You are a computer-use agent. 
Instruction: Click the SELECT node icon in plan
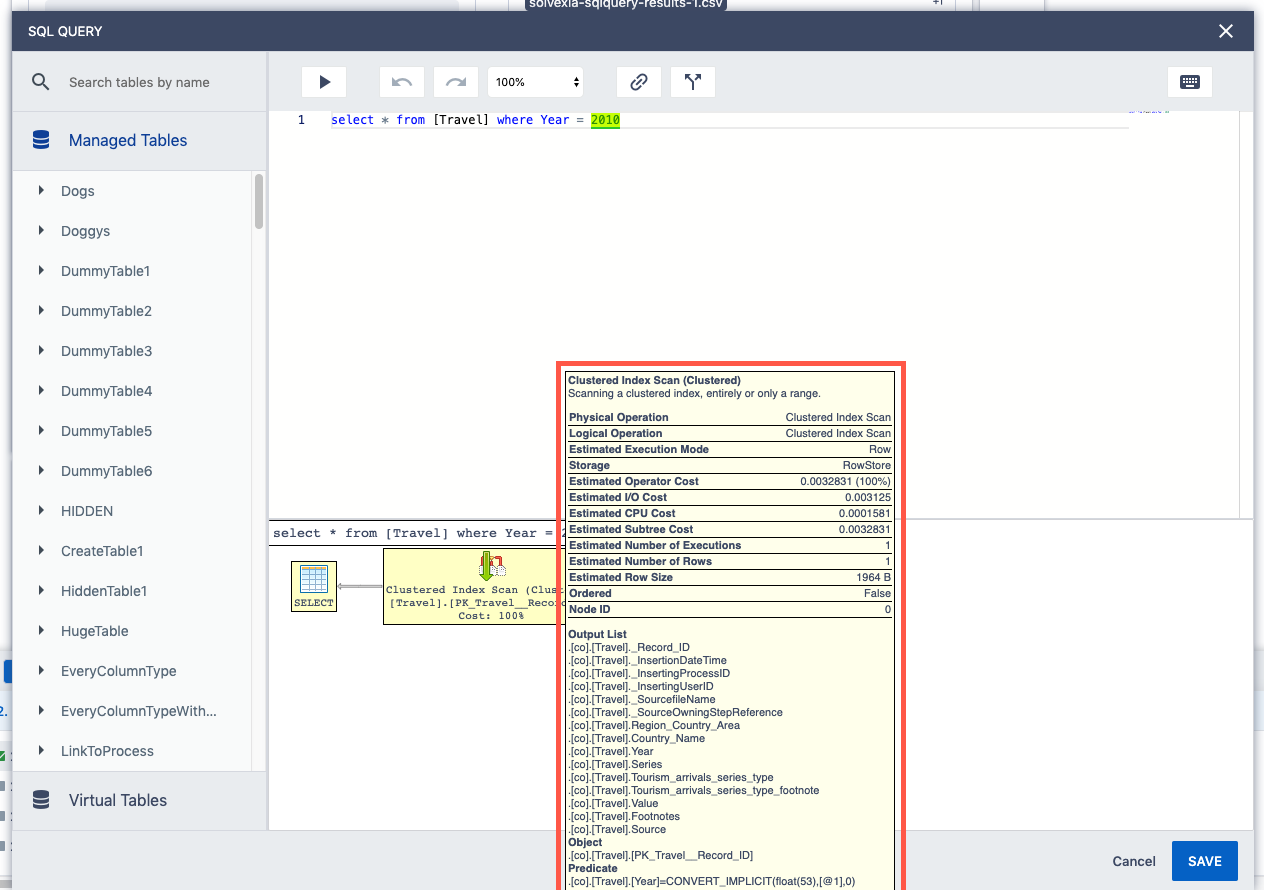pos(314,580)
